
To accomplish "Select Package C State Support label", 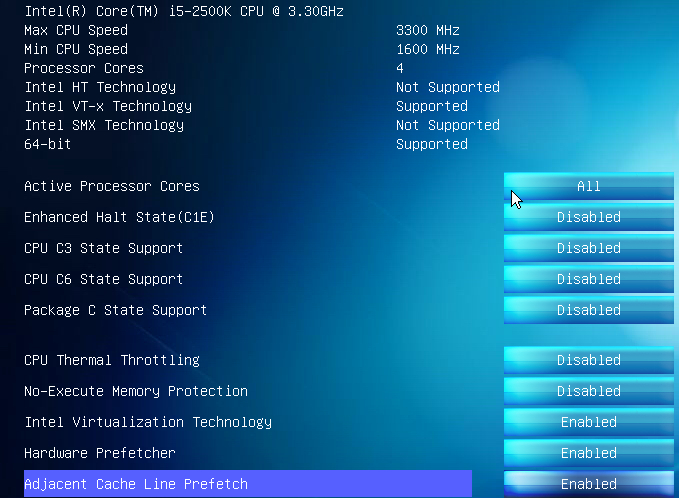I will (x=116, y=310).
